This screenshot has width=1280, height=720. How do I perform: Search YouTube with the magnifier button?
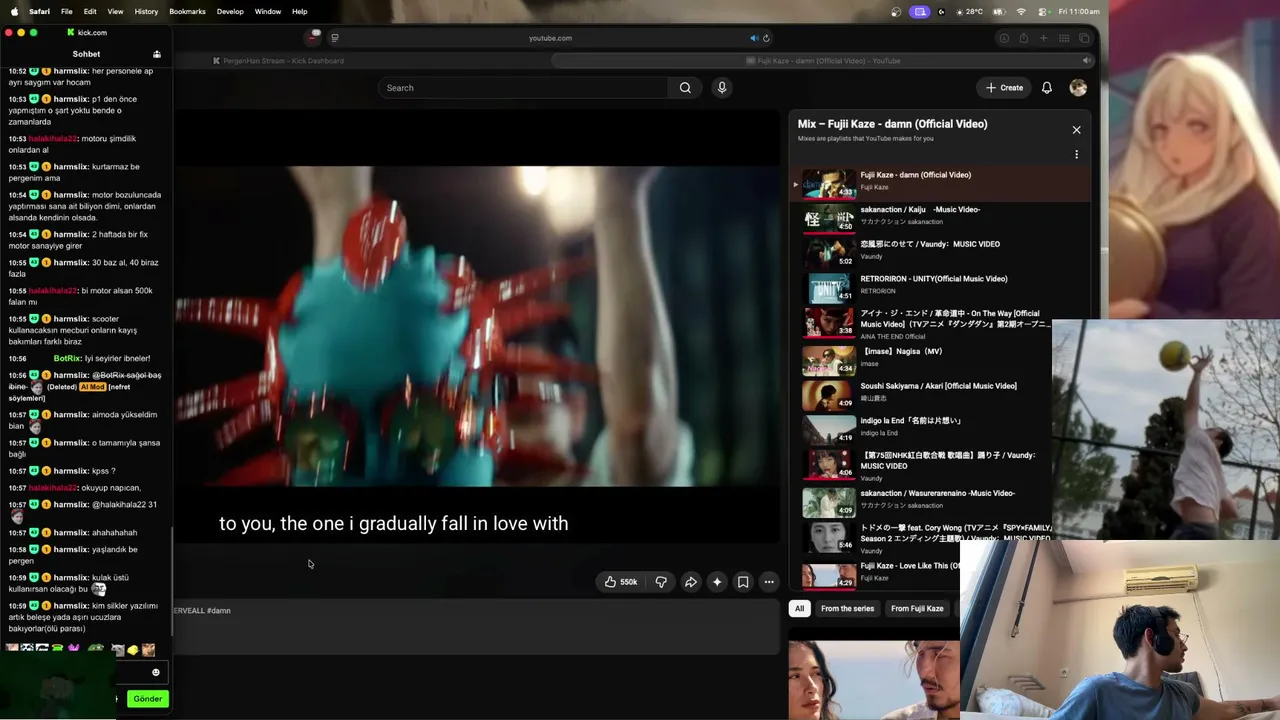(x=685, y=88)
